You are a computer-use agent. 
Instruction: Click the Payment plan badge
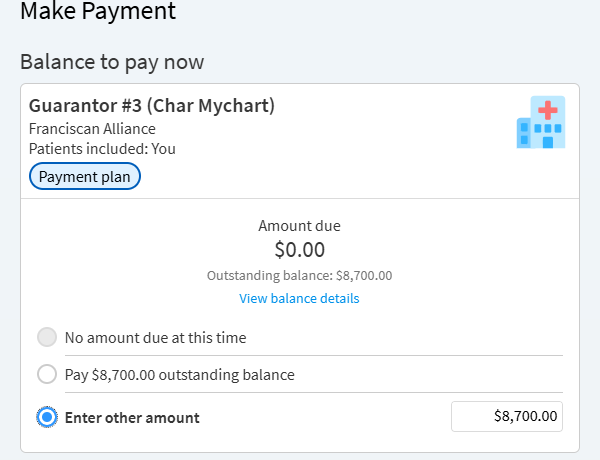pos(85,176)
